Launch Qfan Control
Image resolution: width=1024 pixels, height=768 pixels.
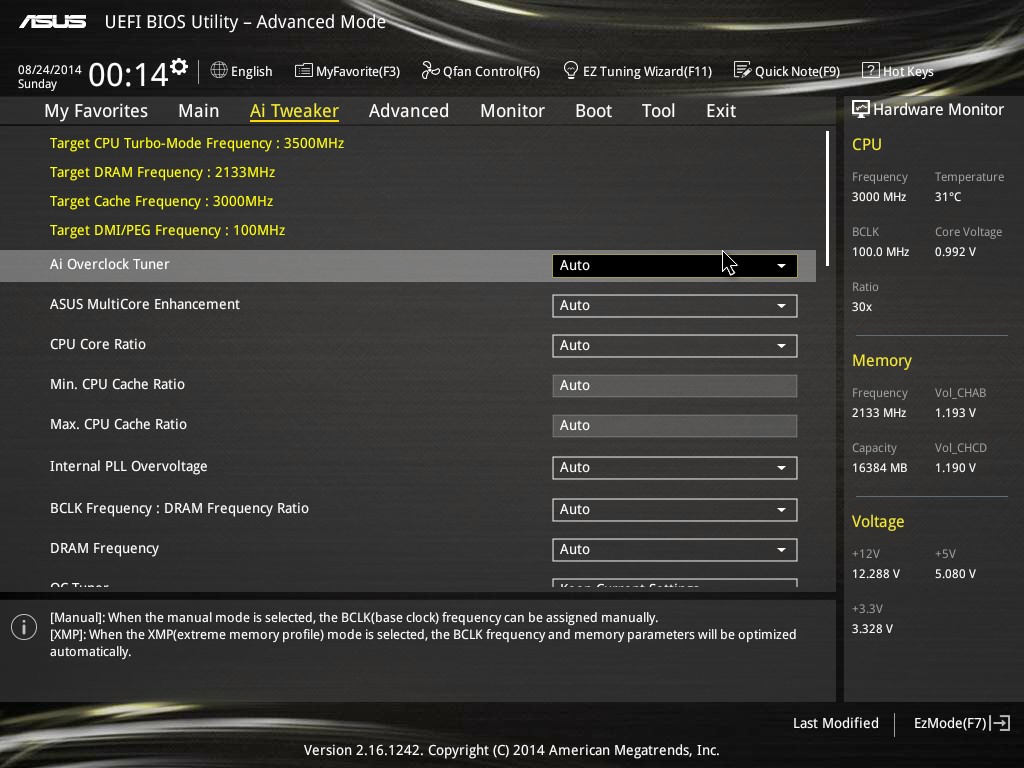[x=480, y=70]
